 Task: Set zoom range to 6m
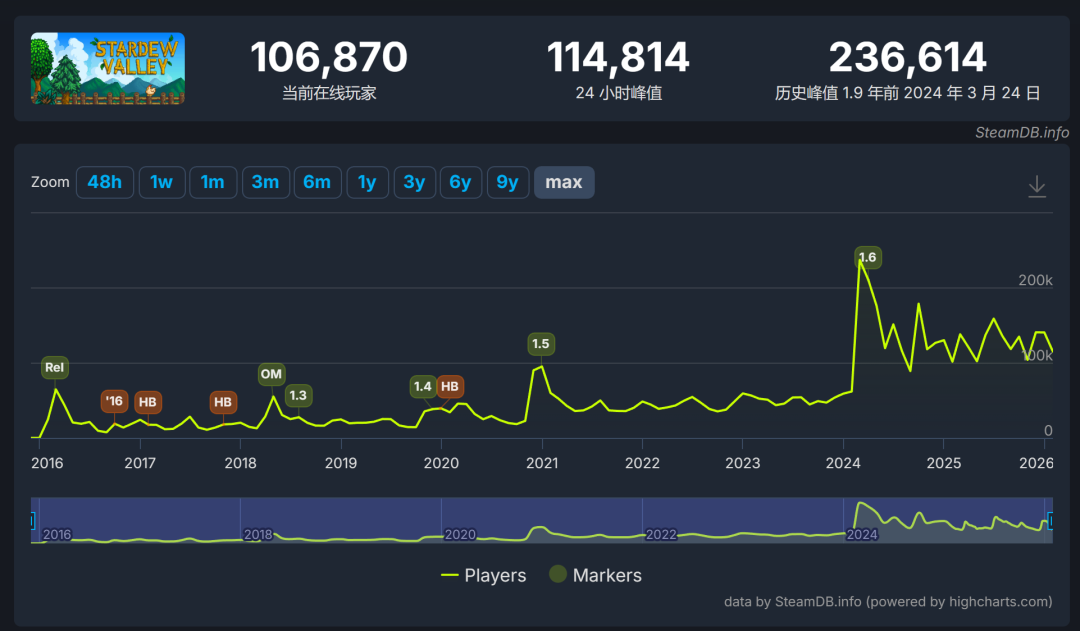pyautogui.click(x=318, y=183)
